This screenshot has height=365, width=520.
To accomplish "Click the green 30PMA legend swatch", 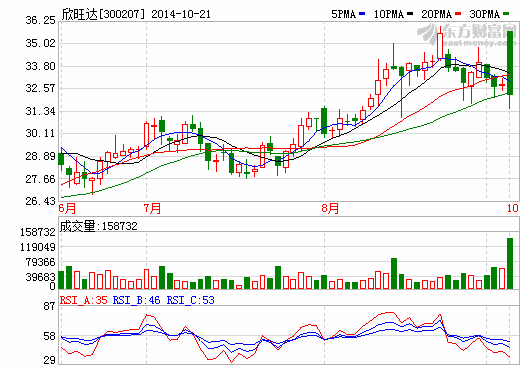I will 506,14.
